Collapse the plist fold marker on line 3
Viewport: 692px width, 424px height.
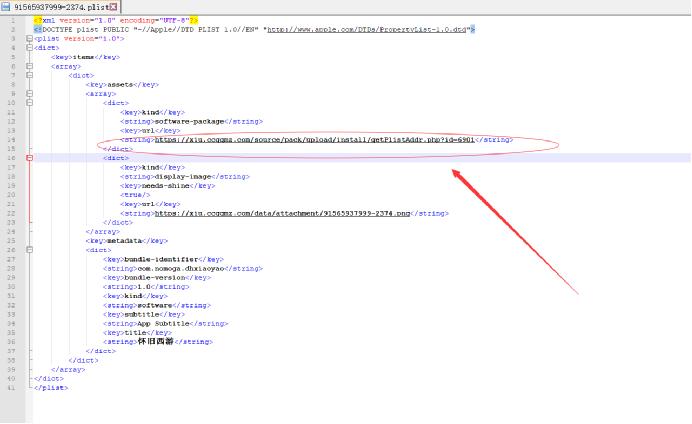tap(30, 38)
